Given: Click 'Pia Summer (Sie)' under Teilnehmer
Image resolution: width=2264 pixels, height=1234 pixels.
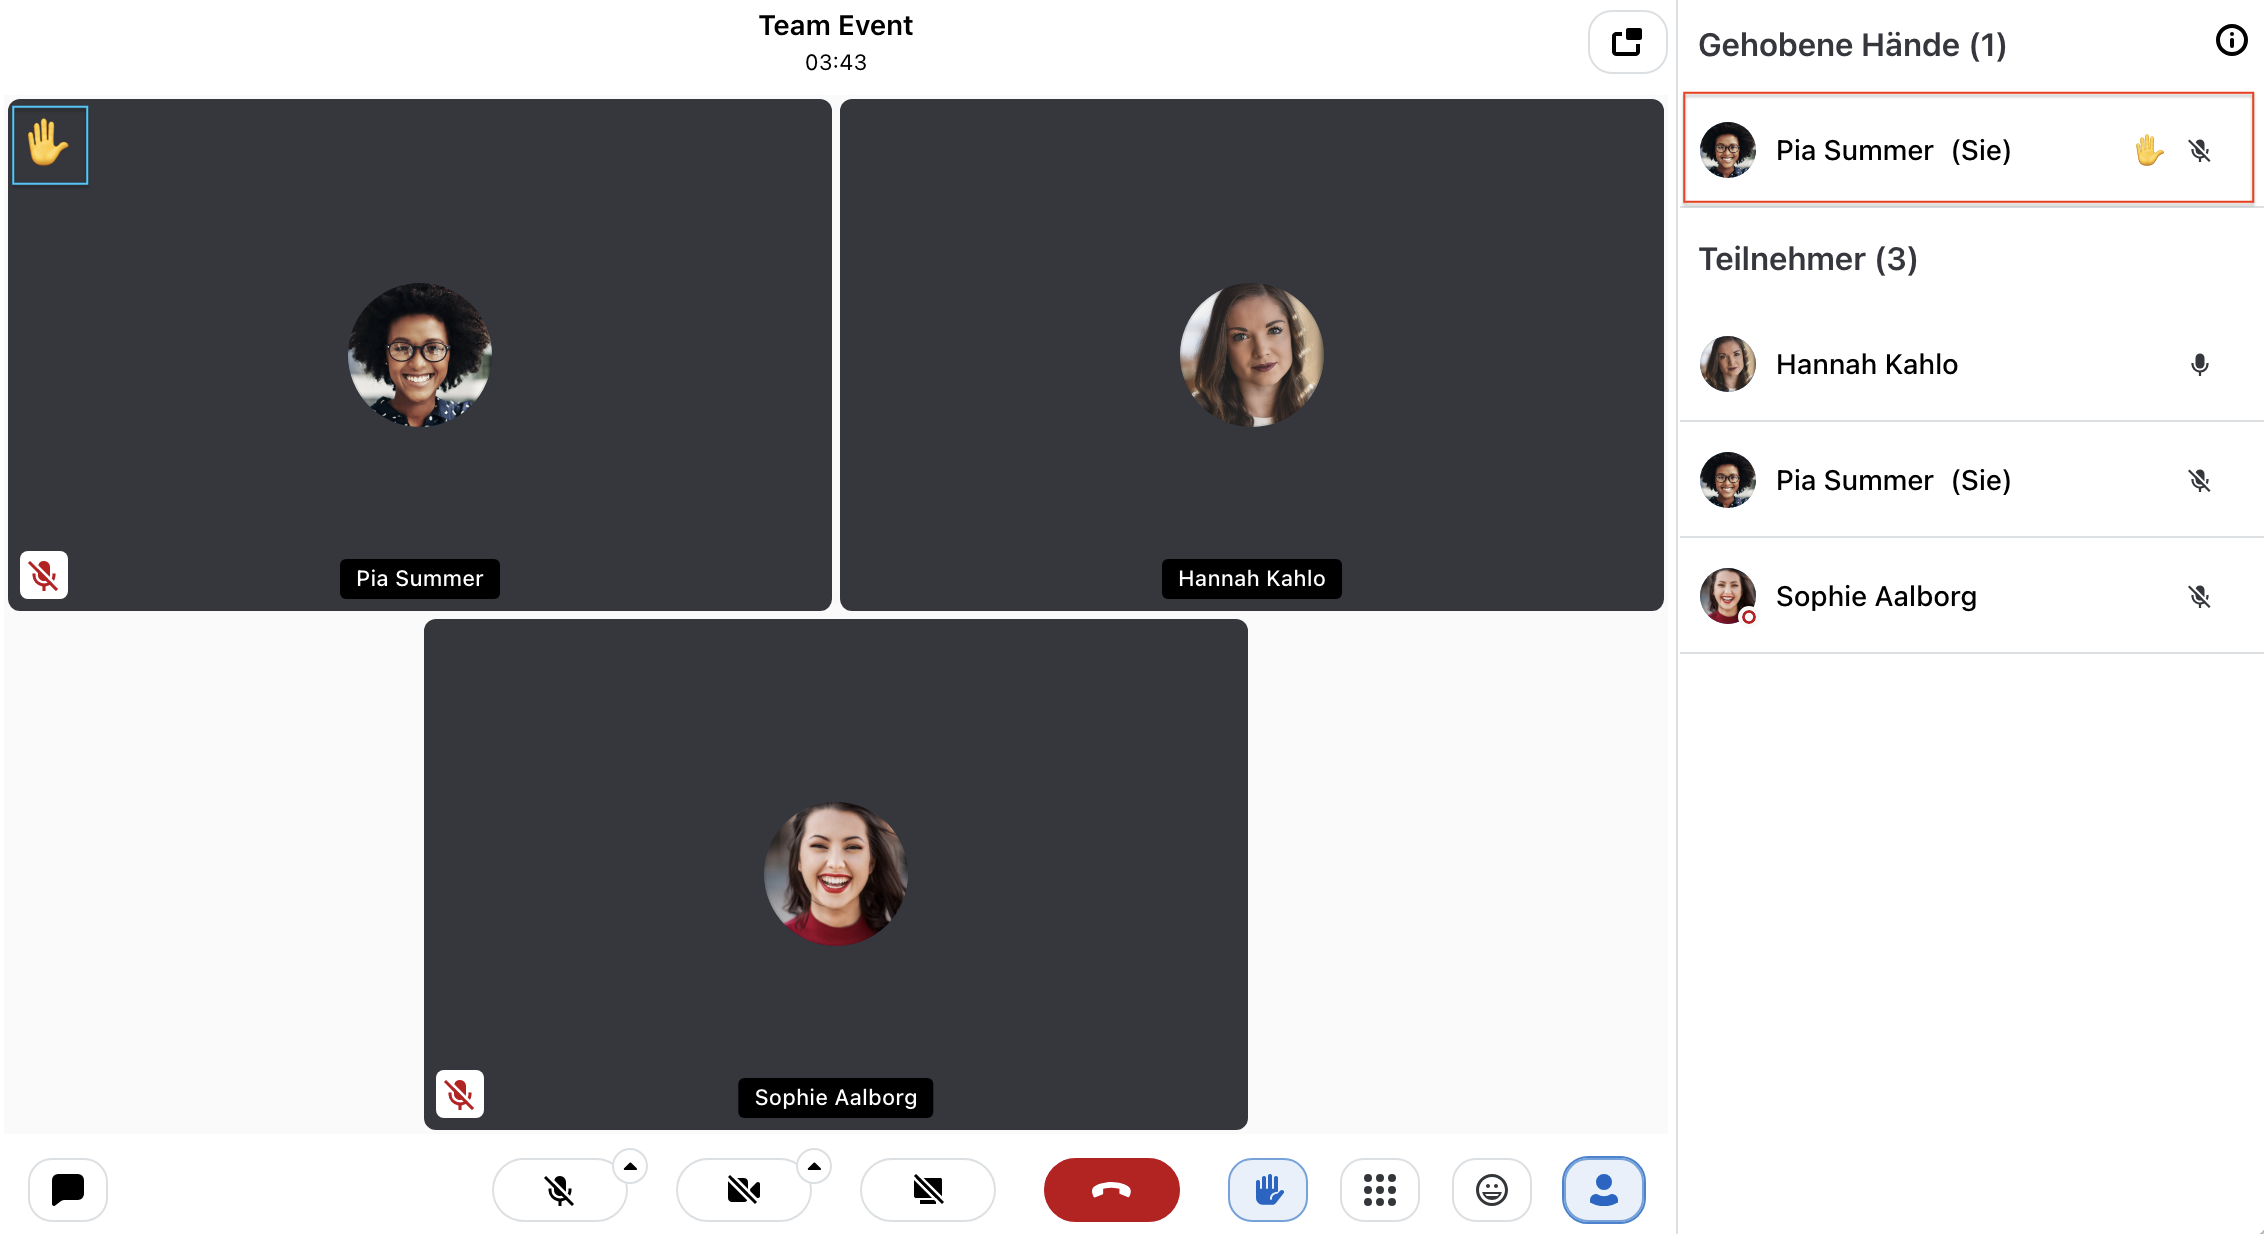Looking at the screenshot, I should 1893,480.
